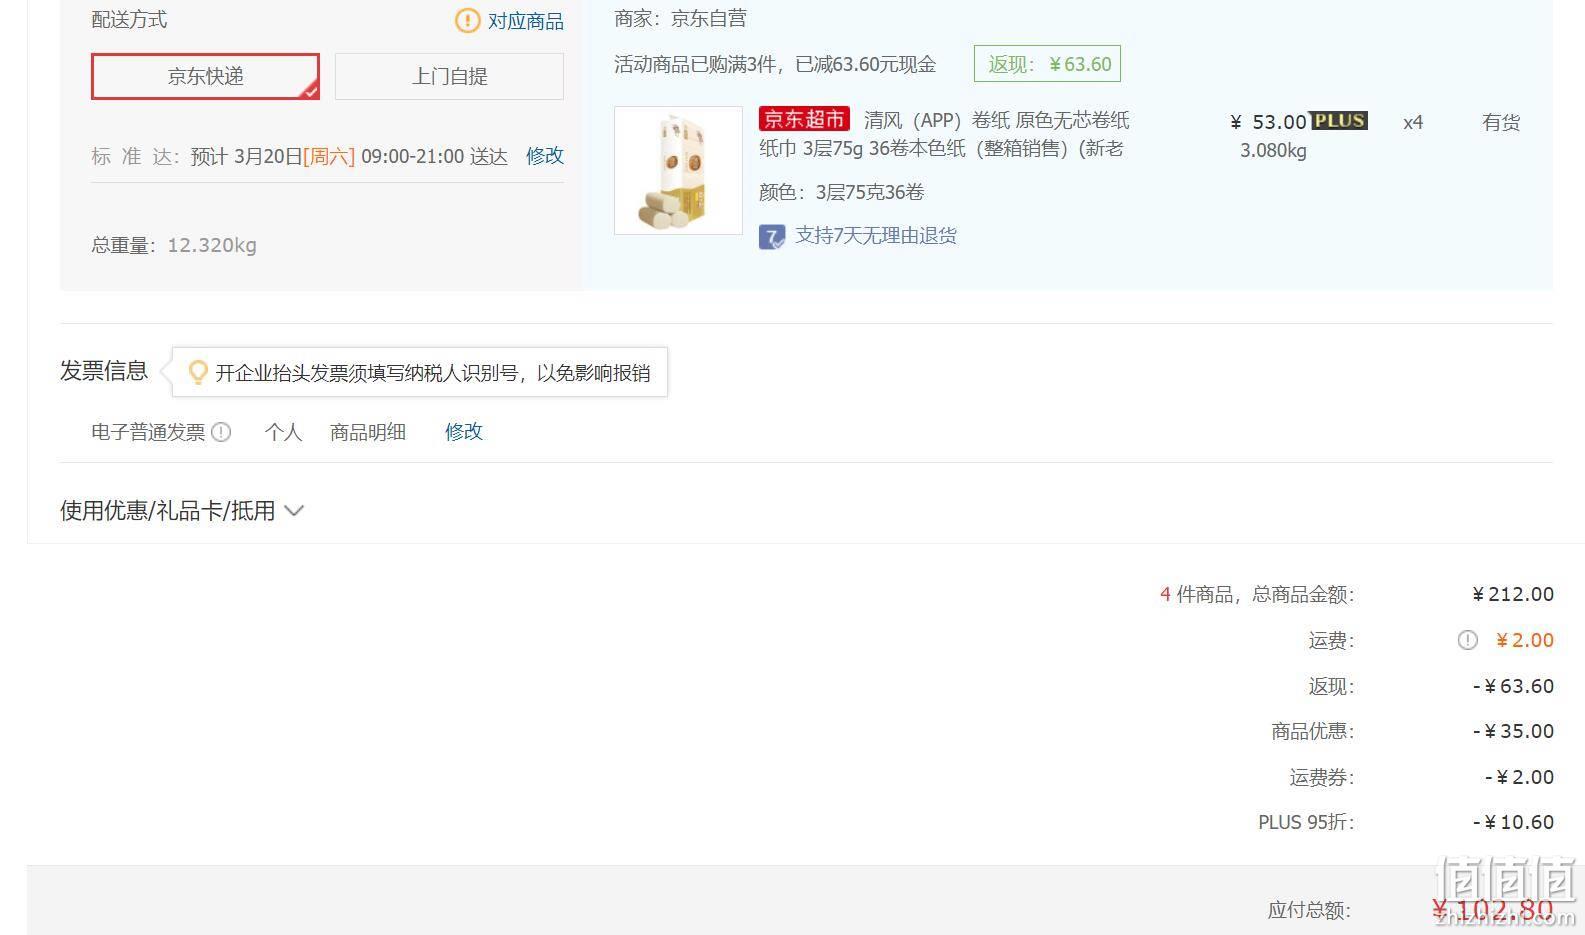The image size is (1585, 935).
Task: Click the green 返现 ¥63.60 tag
Action: 1047,64
